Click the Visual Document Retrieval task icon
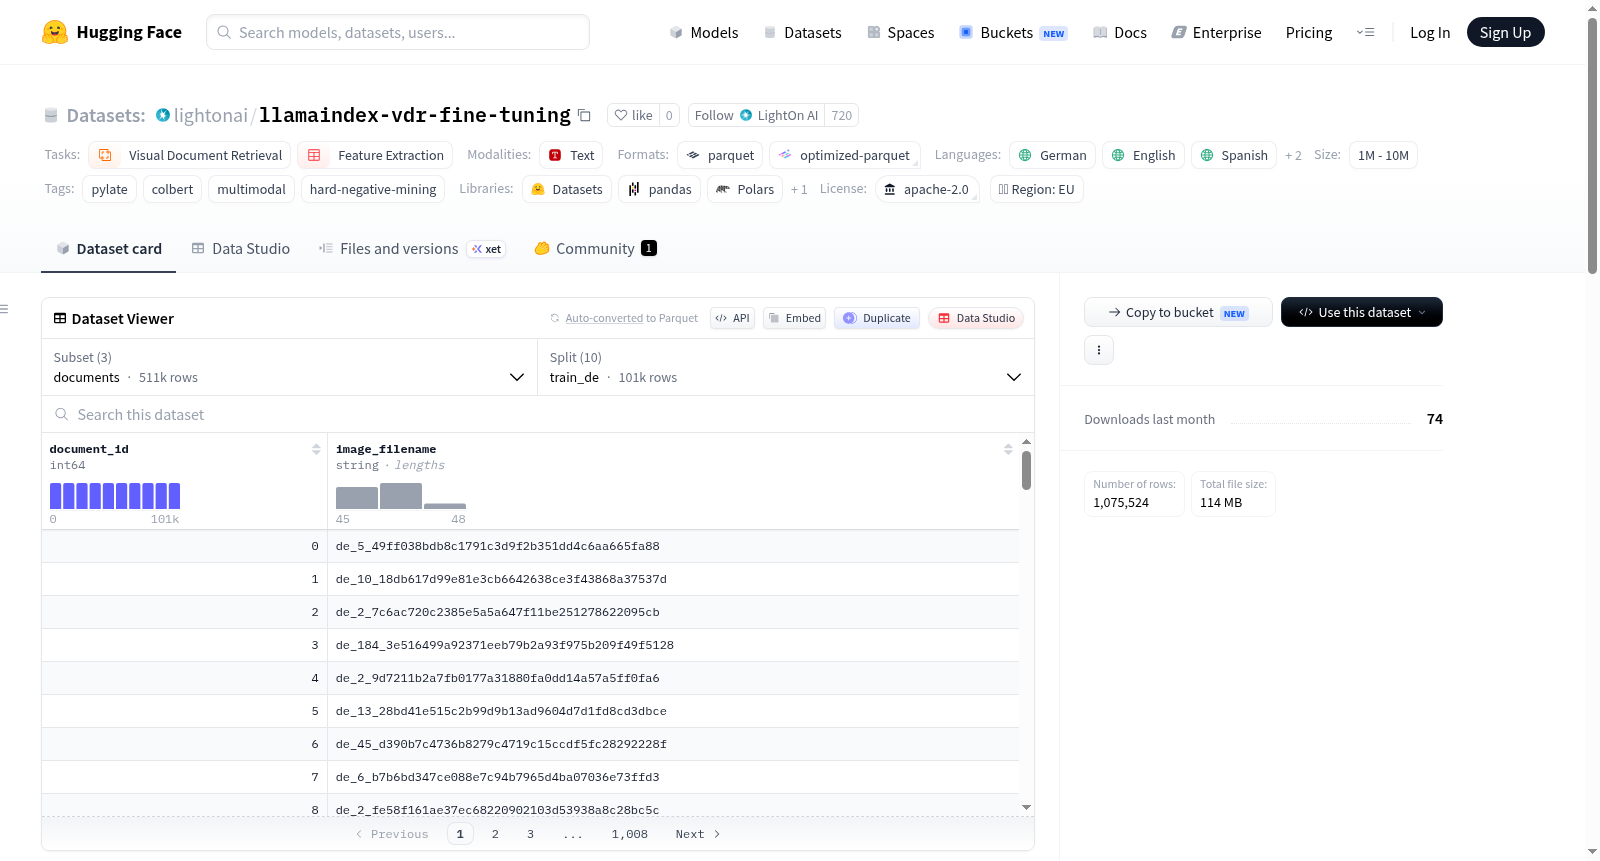 [x=105, y=155]
